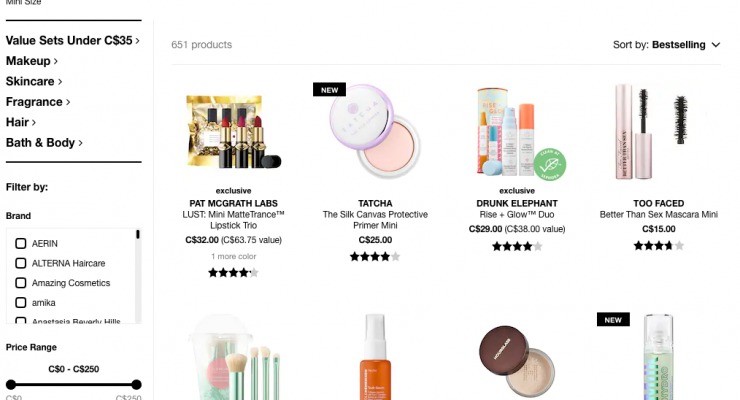Click the NEW badge on Tatcha primer
740x400 pixels.
tap(329, 90)
